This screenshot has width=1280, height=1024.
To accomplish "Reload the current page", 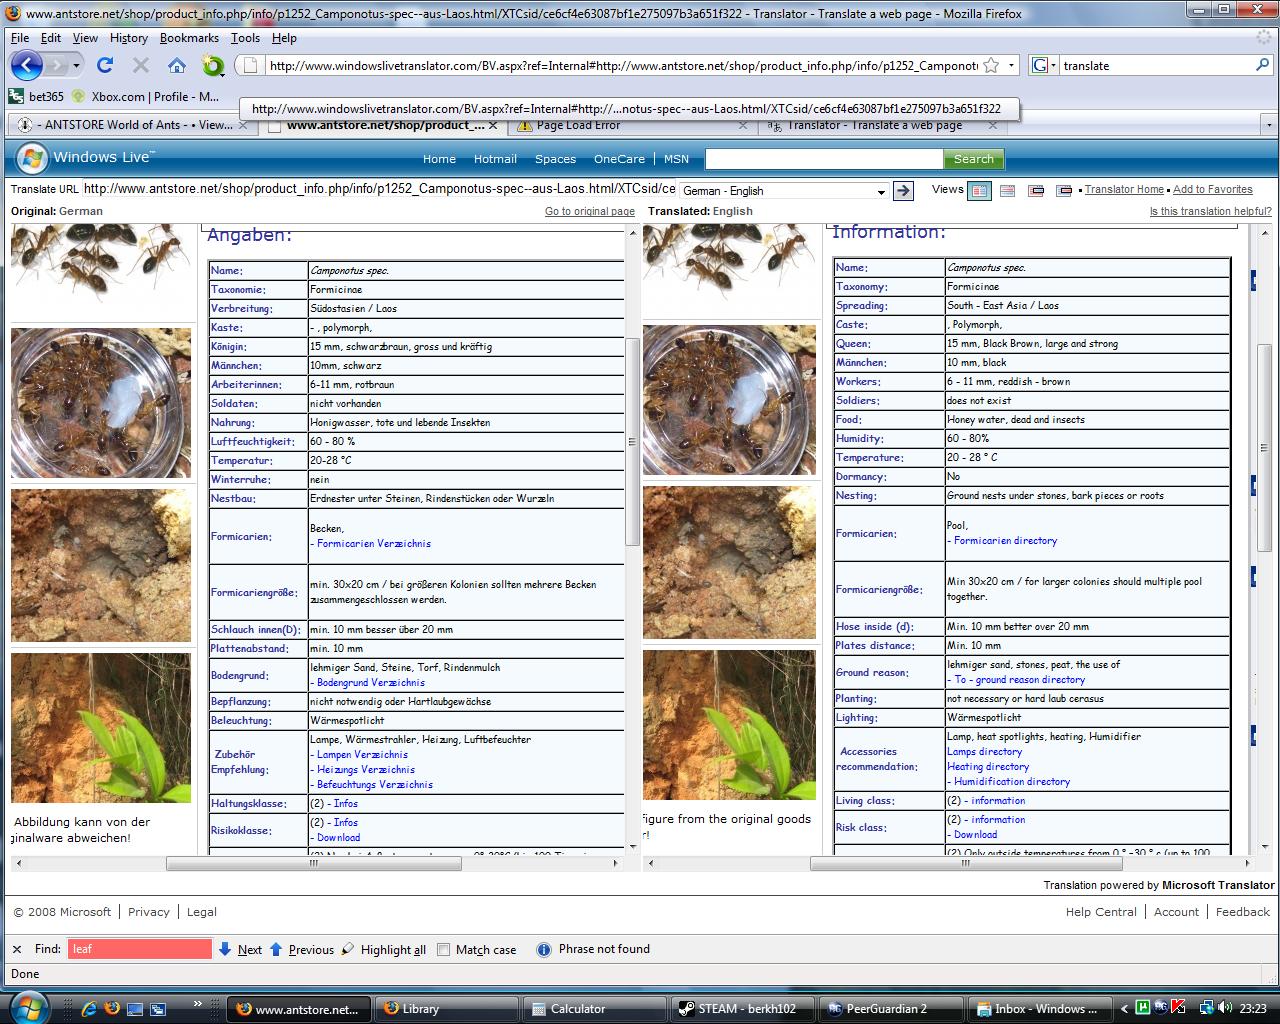I will [x=105, y=66].
